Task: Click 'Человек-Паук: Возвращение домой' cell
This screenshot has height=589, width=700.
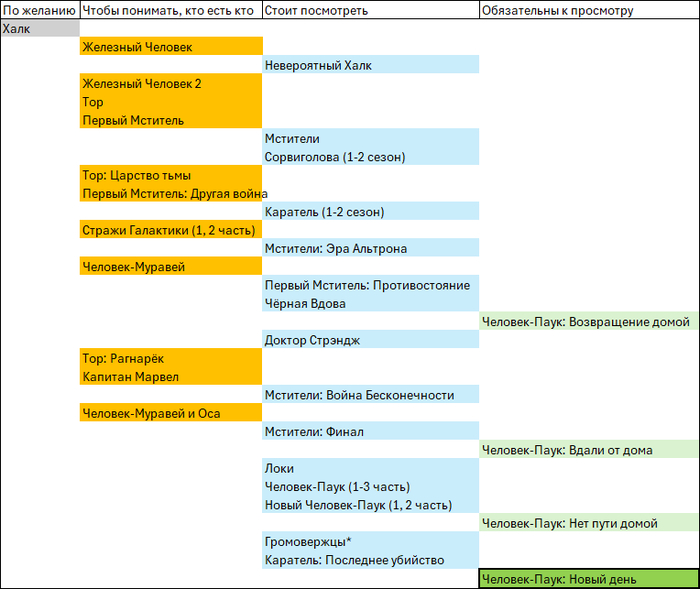Action: coord(589,321)
